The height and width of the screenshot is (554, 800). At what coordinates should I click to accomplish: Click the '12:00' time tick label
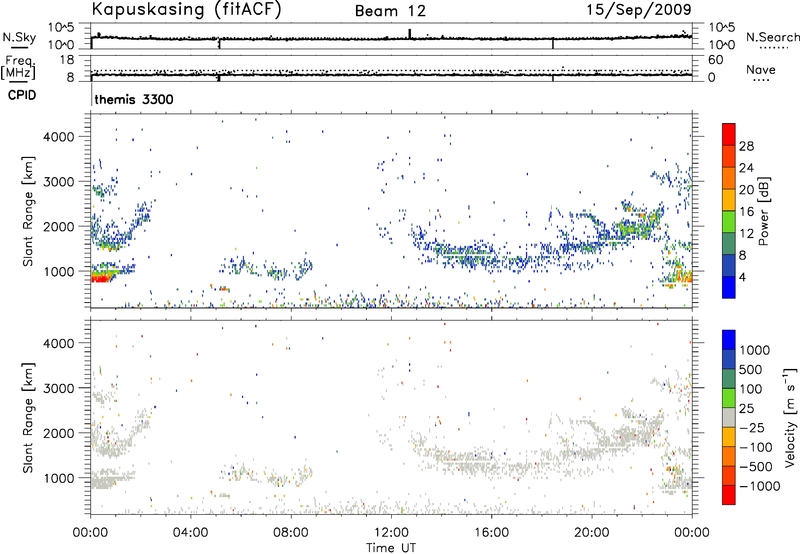(x=391, y=533)
